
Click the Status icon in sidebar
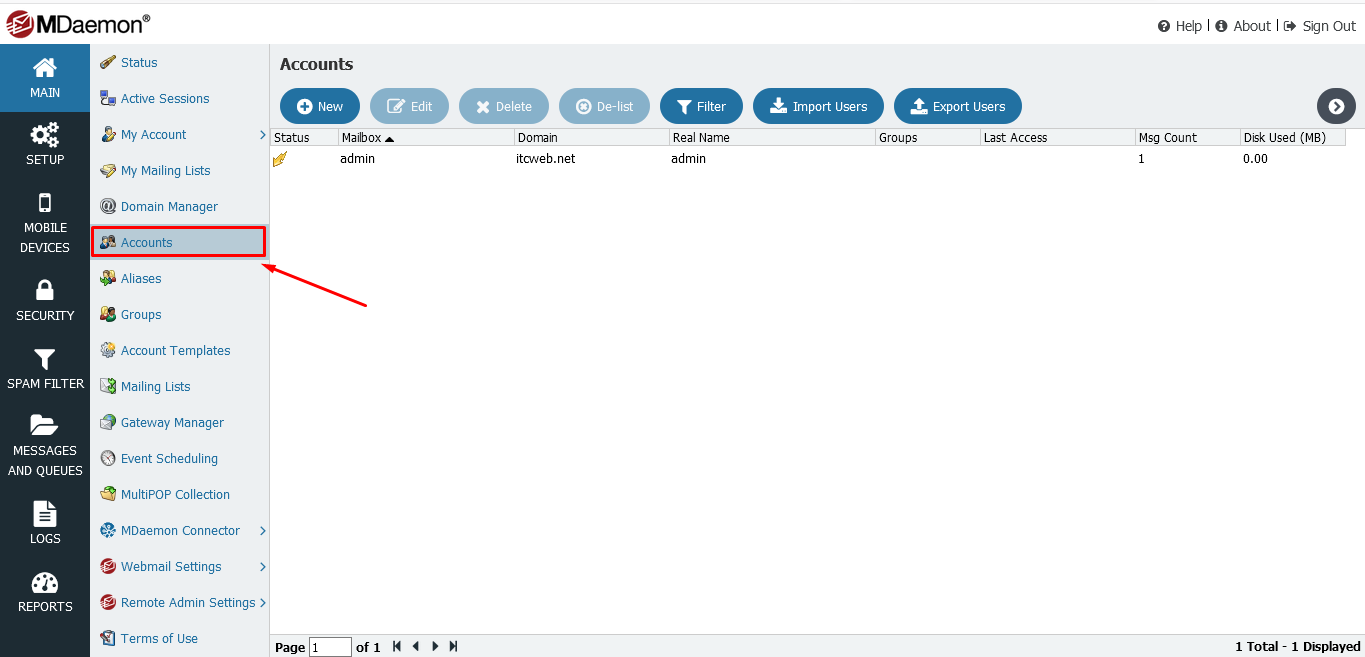108,62
